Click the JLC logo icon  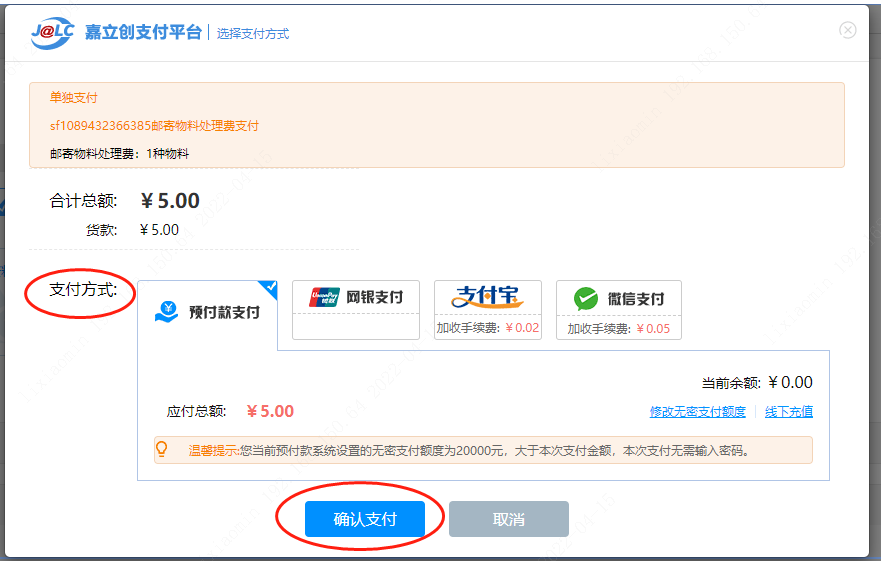(51, 31)
